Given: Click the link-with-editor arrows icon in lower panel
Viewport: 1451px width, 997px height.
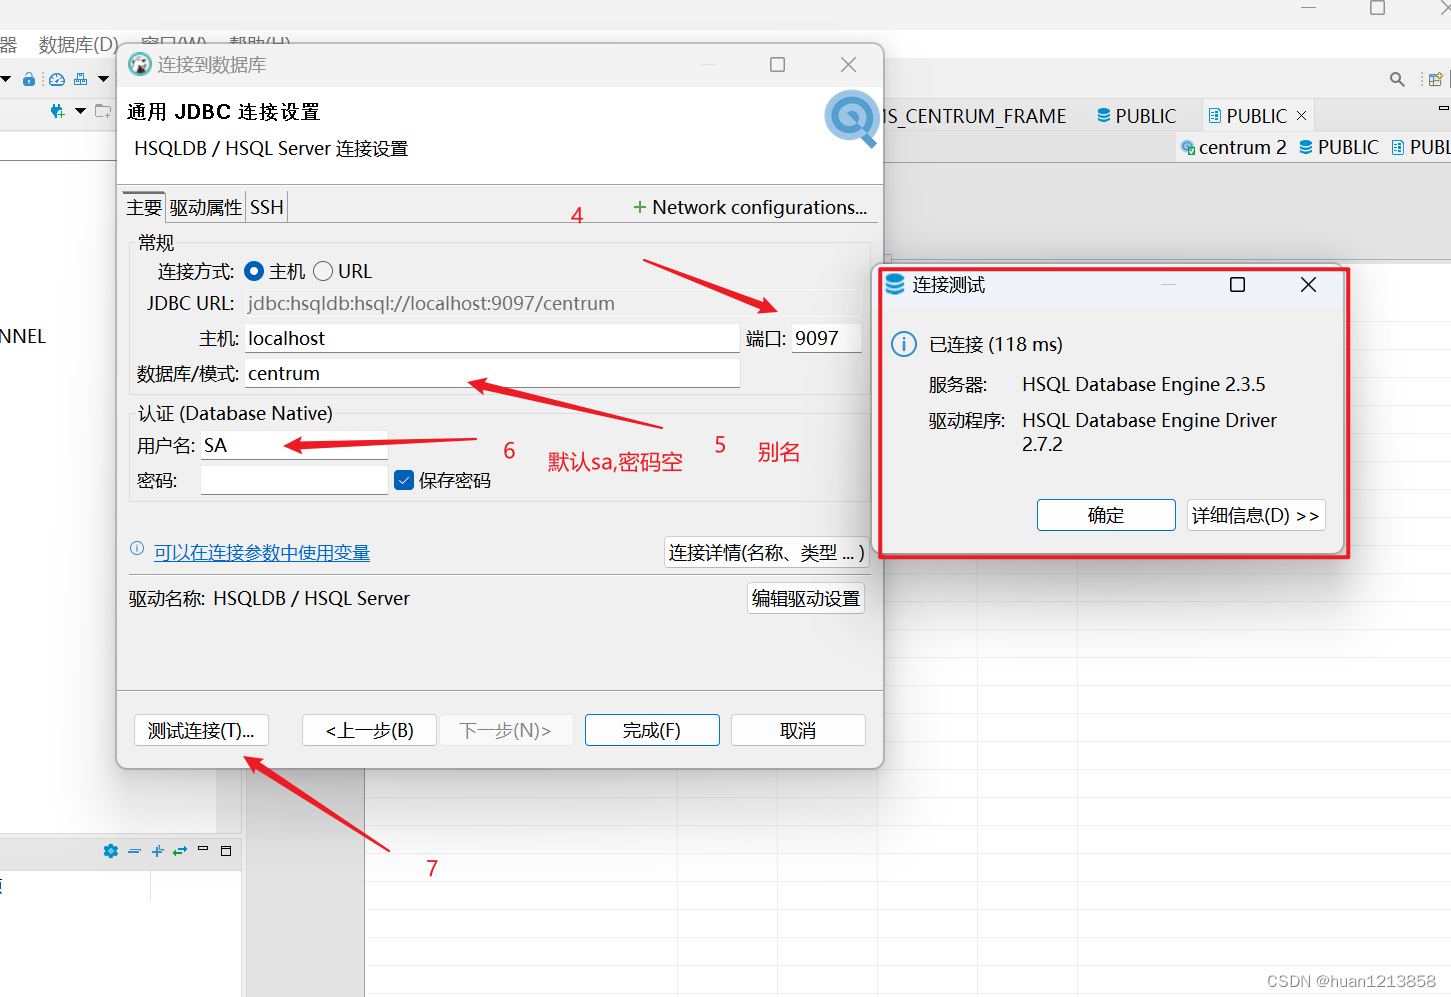Looking at the screenshot, I should 180,851.
